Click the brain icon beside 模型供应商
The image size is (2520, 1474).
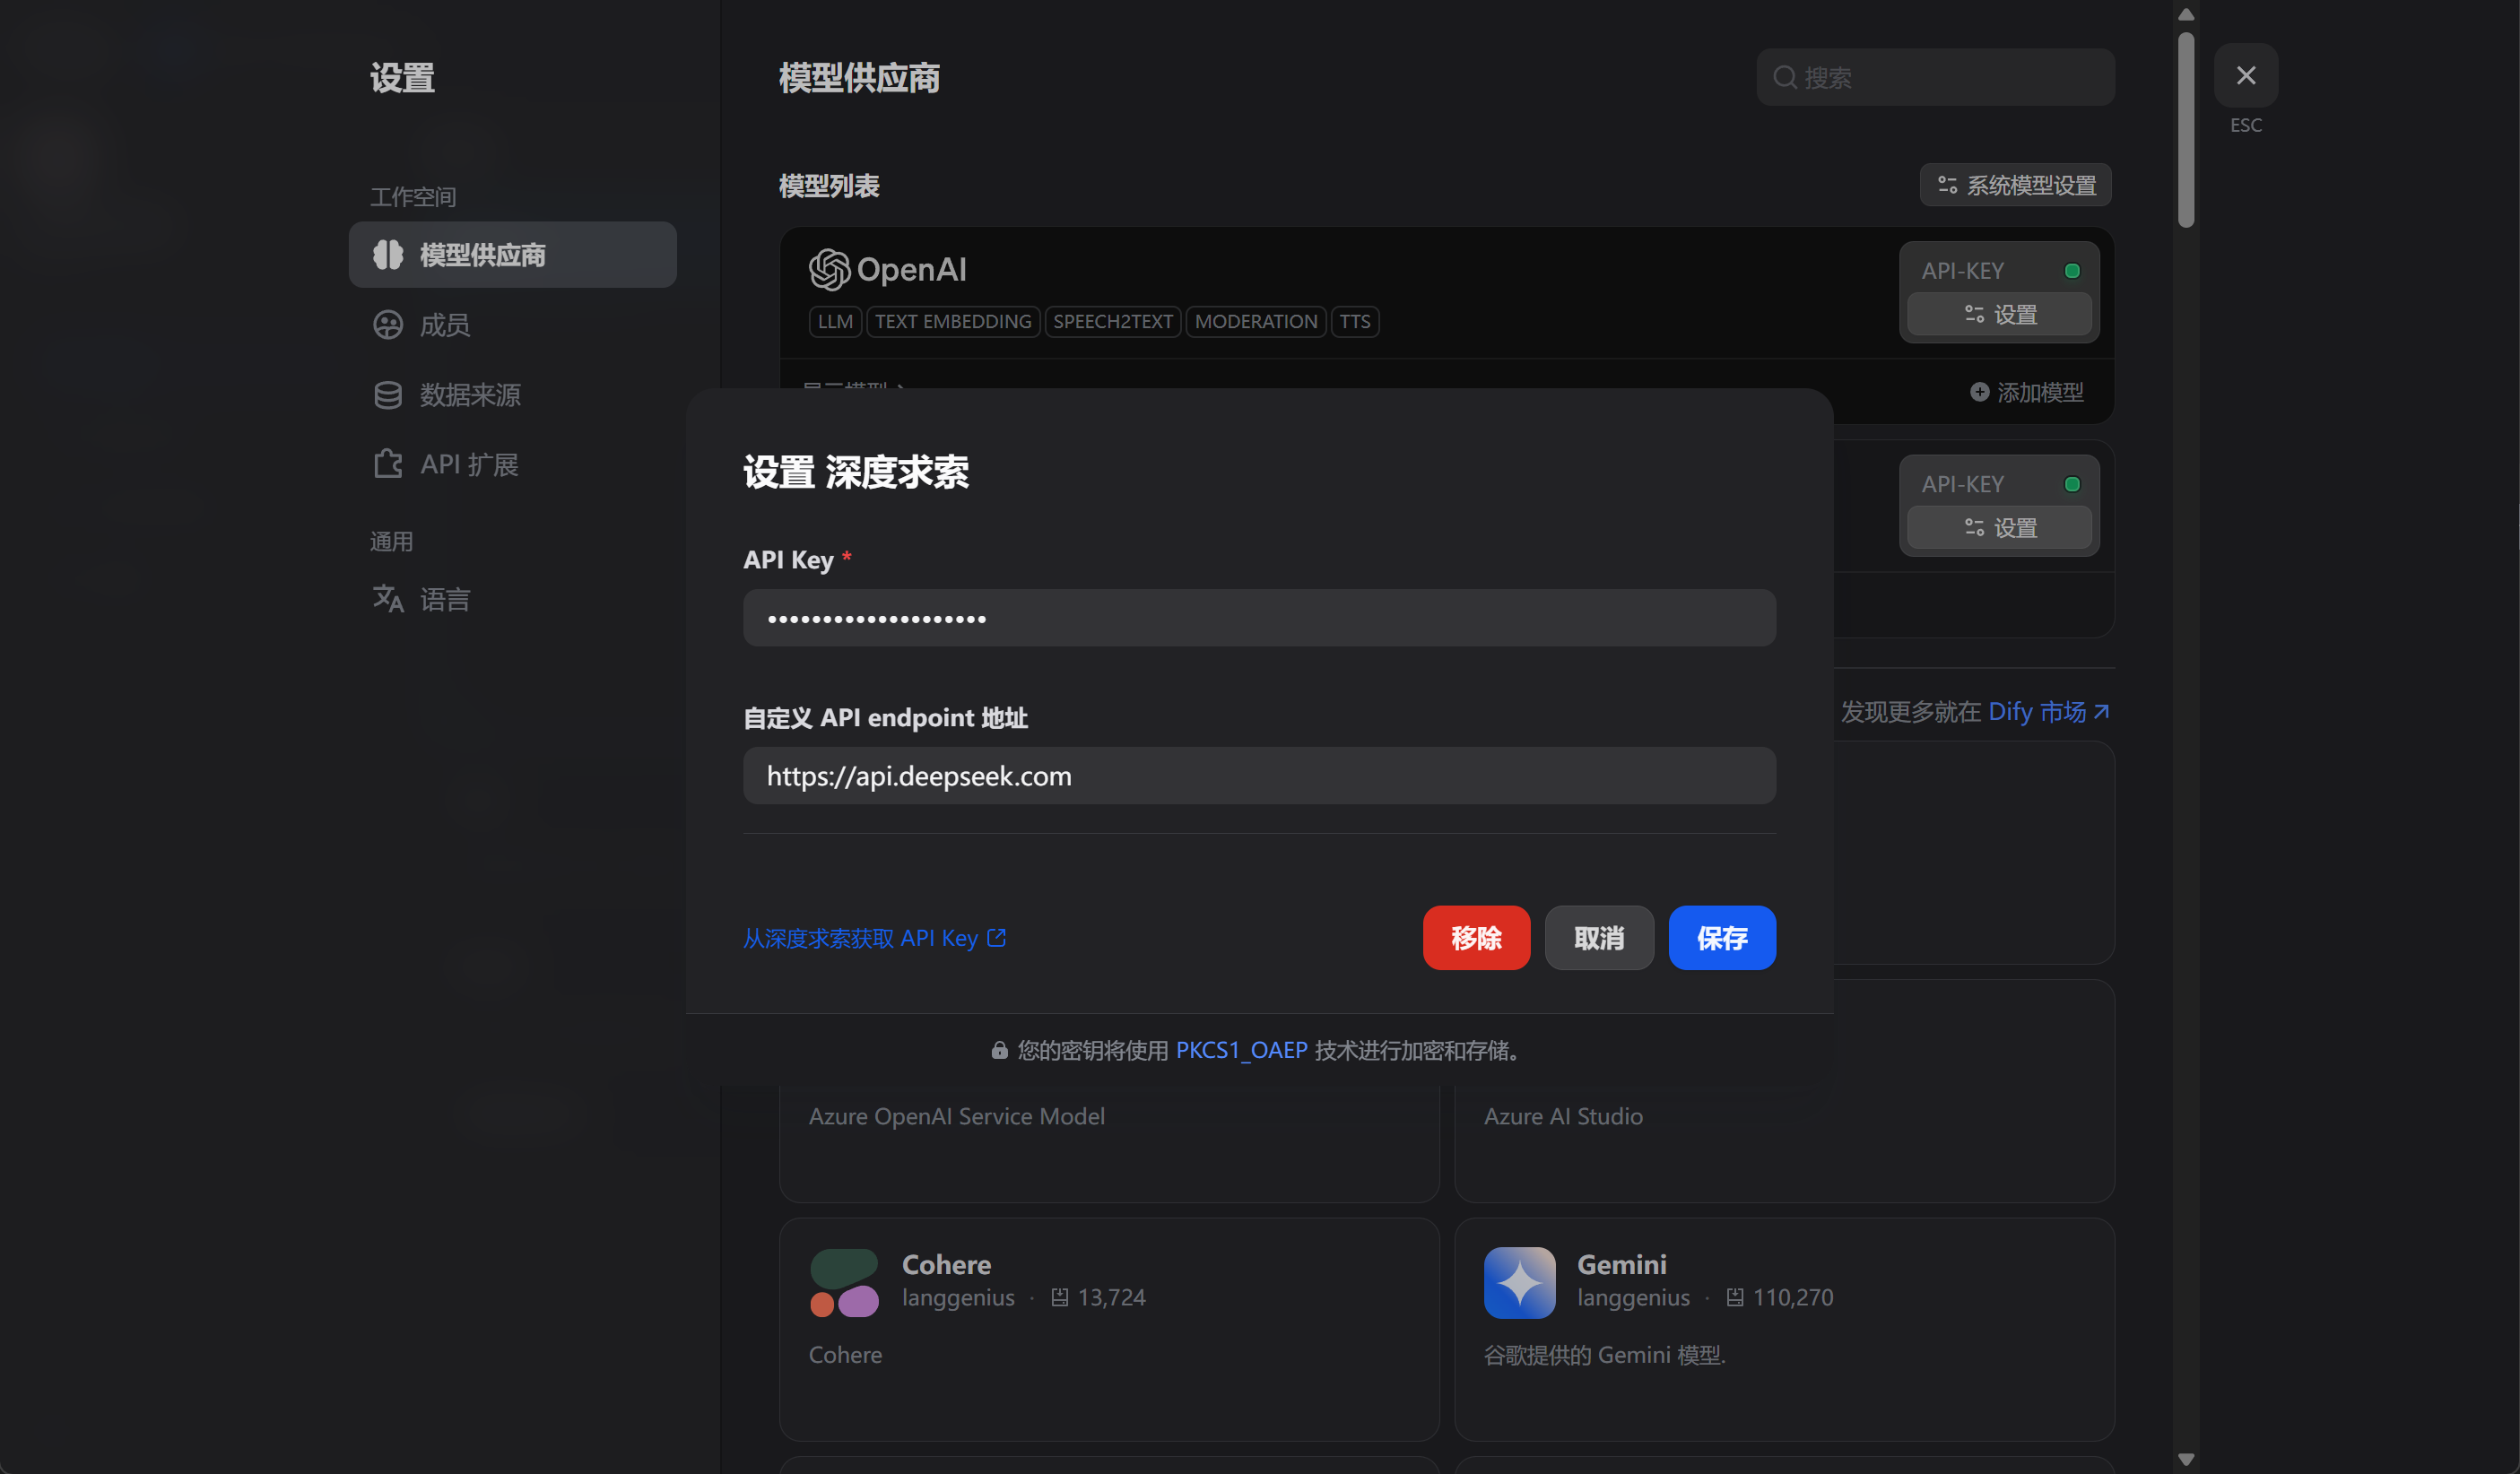[388, 255]
